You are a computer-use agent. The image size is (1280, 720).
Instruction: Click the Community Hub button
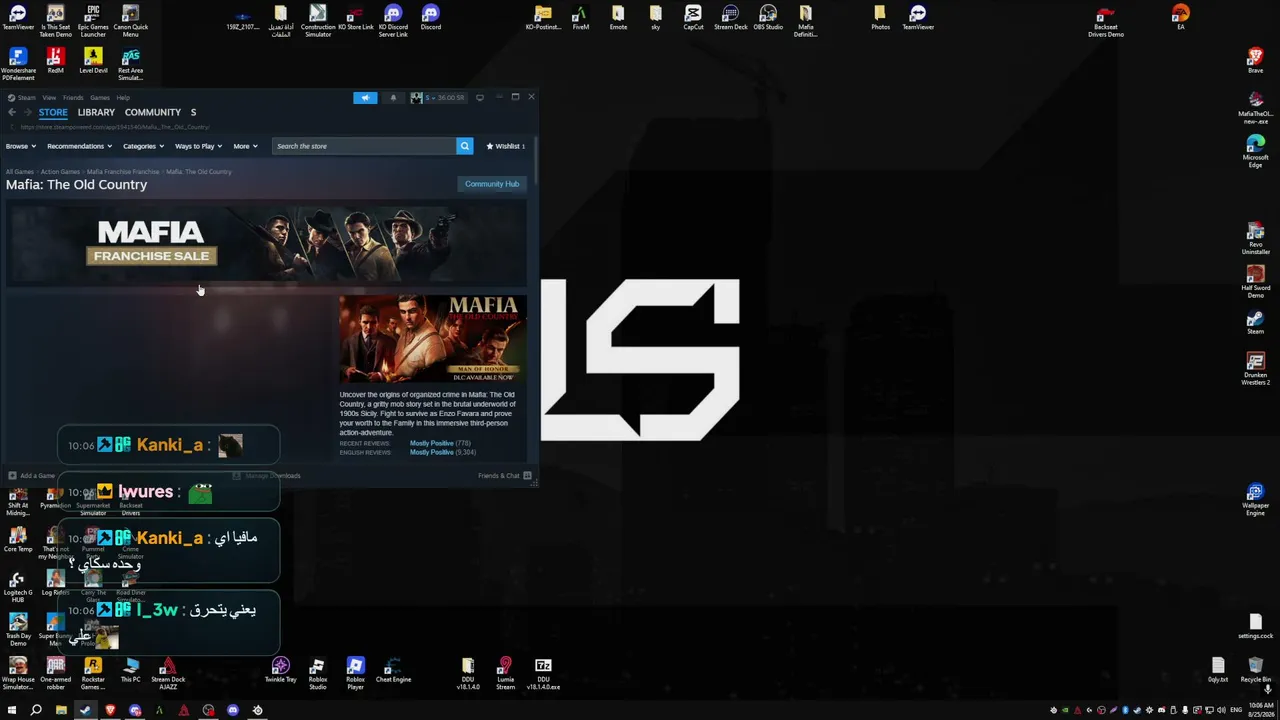click(x=492, y=184)
